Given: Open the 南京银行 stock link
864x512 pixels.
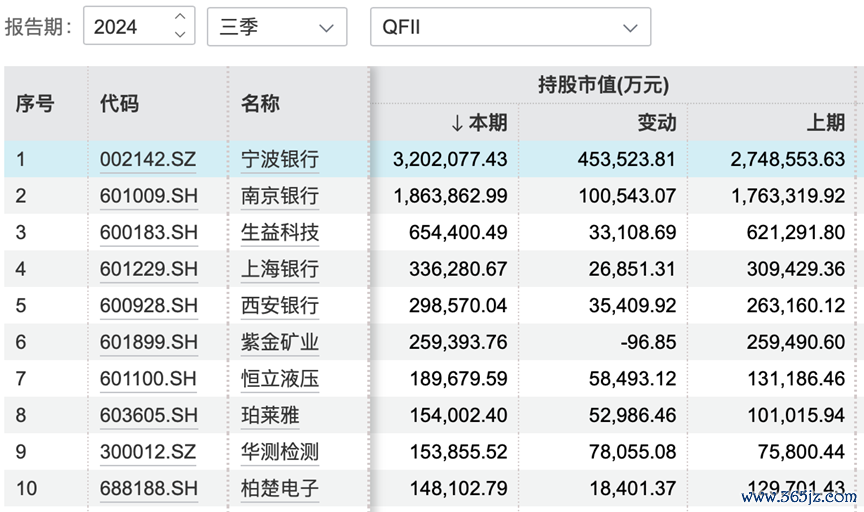Looking at the screenshot, I should (x=280, y=196).
